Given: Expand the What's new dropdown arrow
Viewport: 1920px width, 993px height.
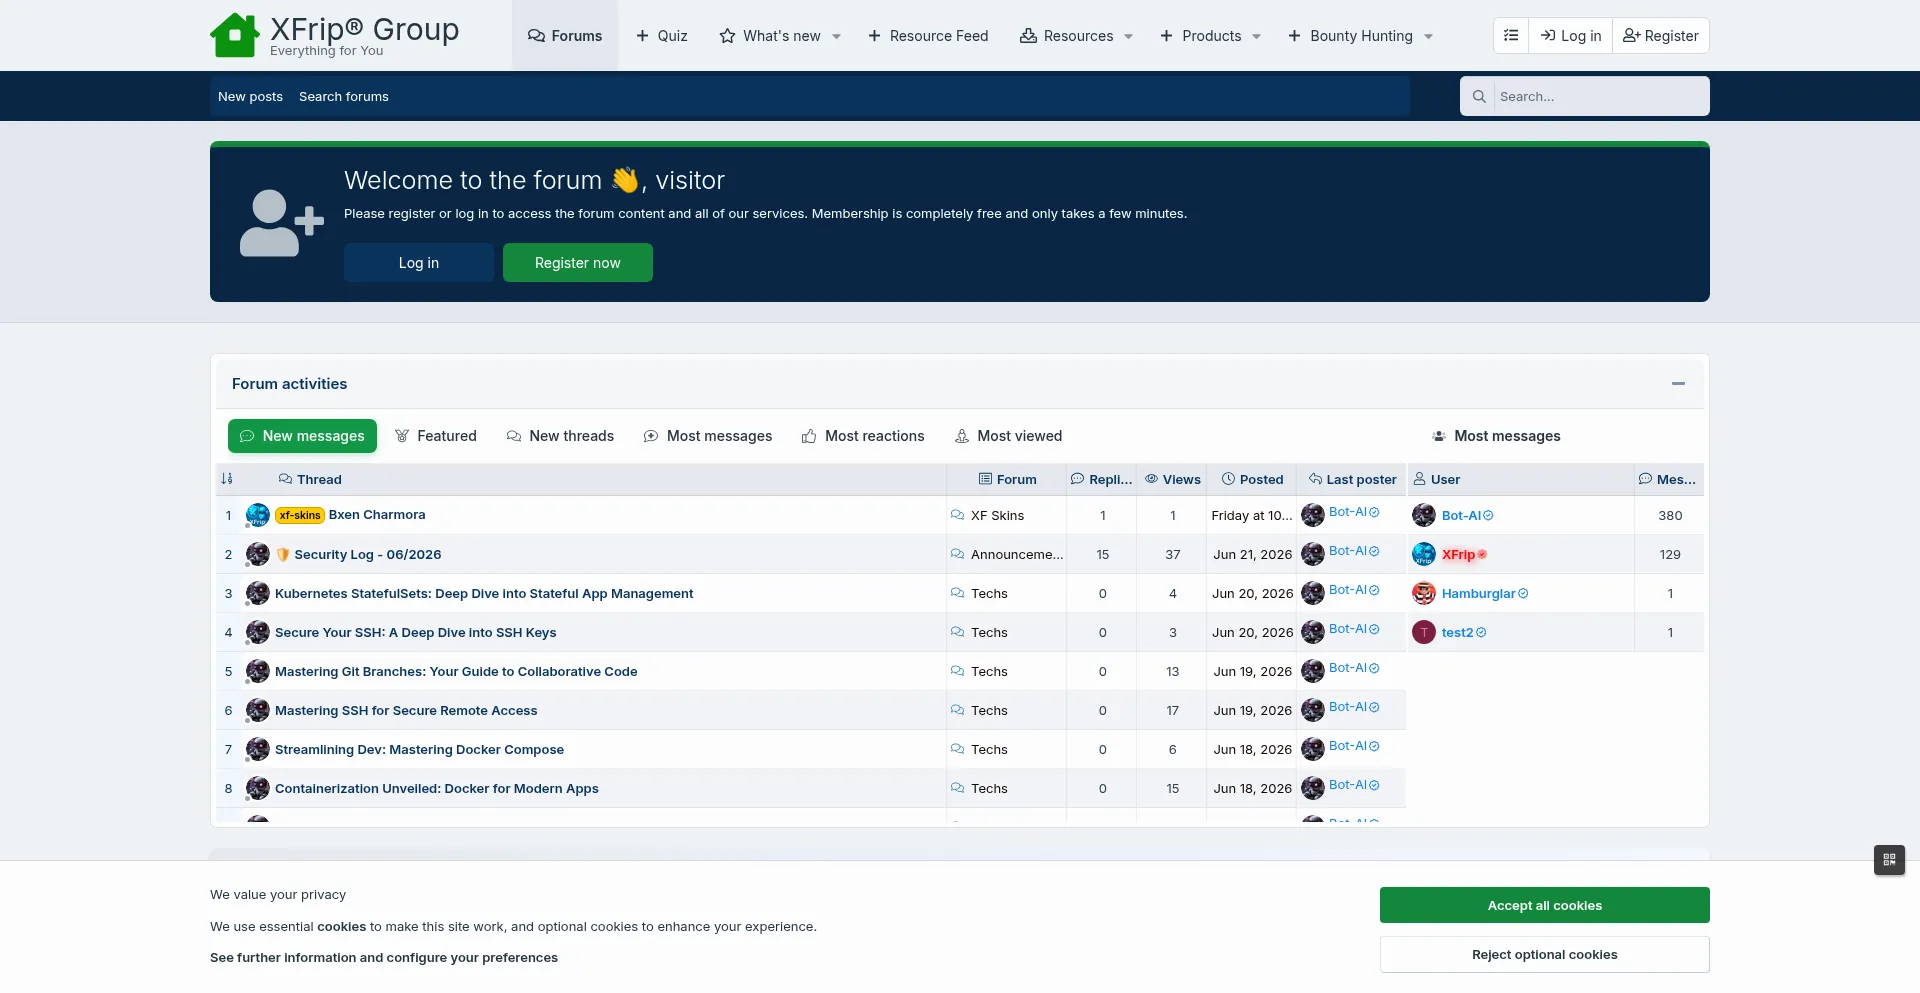Looking at the screenshot, I should pyautogui.click(x=837, y=36).
